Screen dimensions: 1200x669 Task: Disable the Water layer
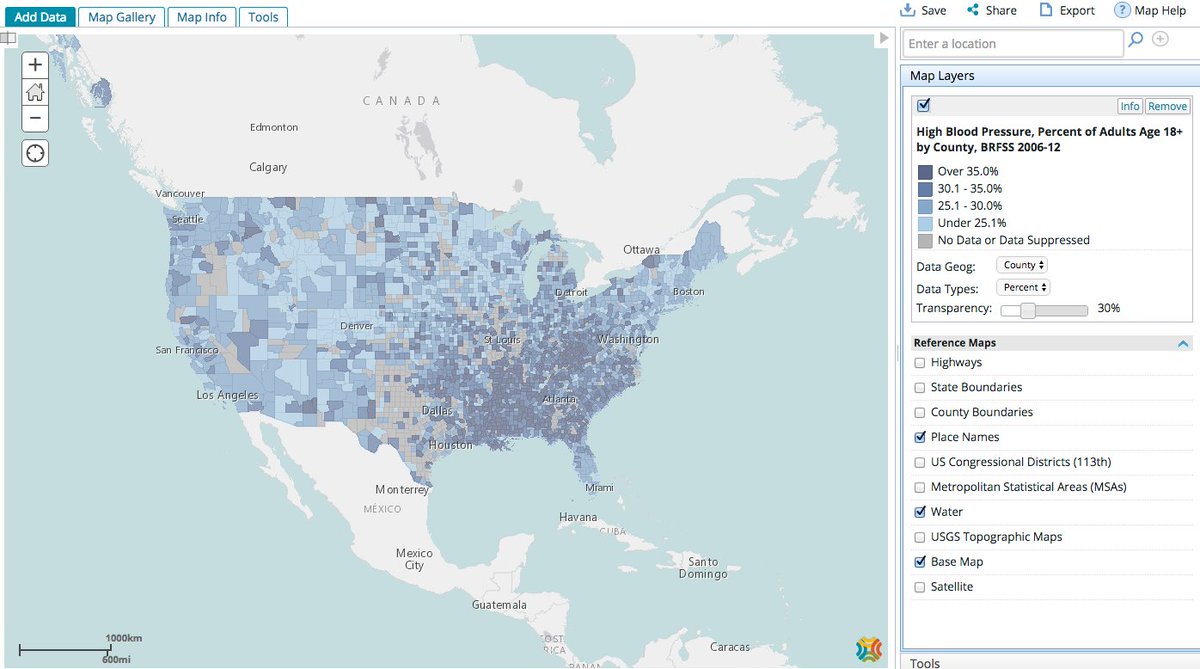919,512
